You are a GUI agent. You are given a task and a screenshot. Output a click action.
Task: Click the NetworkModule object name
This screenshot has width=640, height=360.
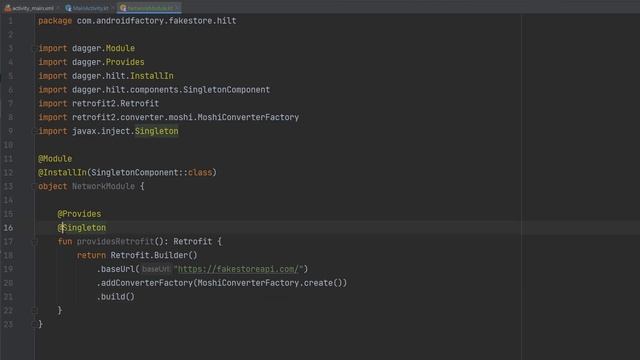pos(103,187)
